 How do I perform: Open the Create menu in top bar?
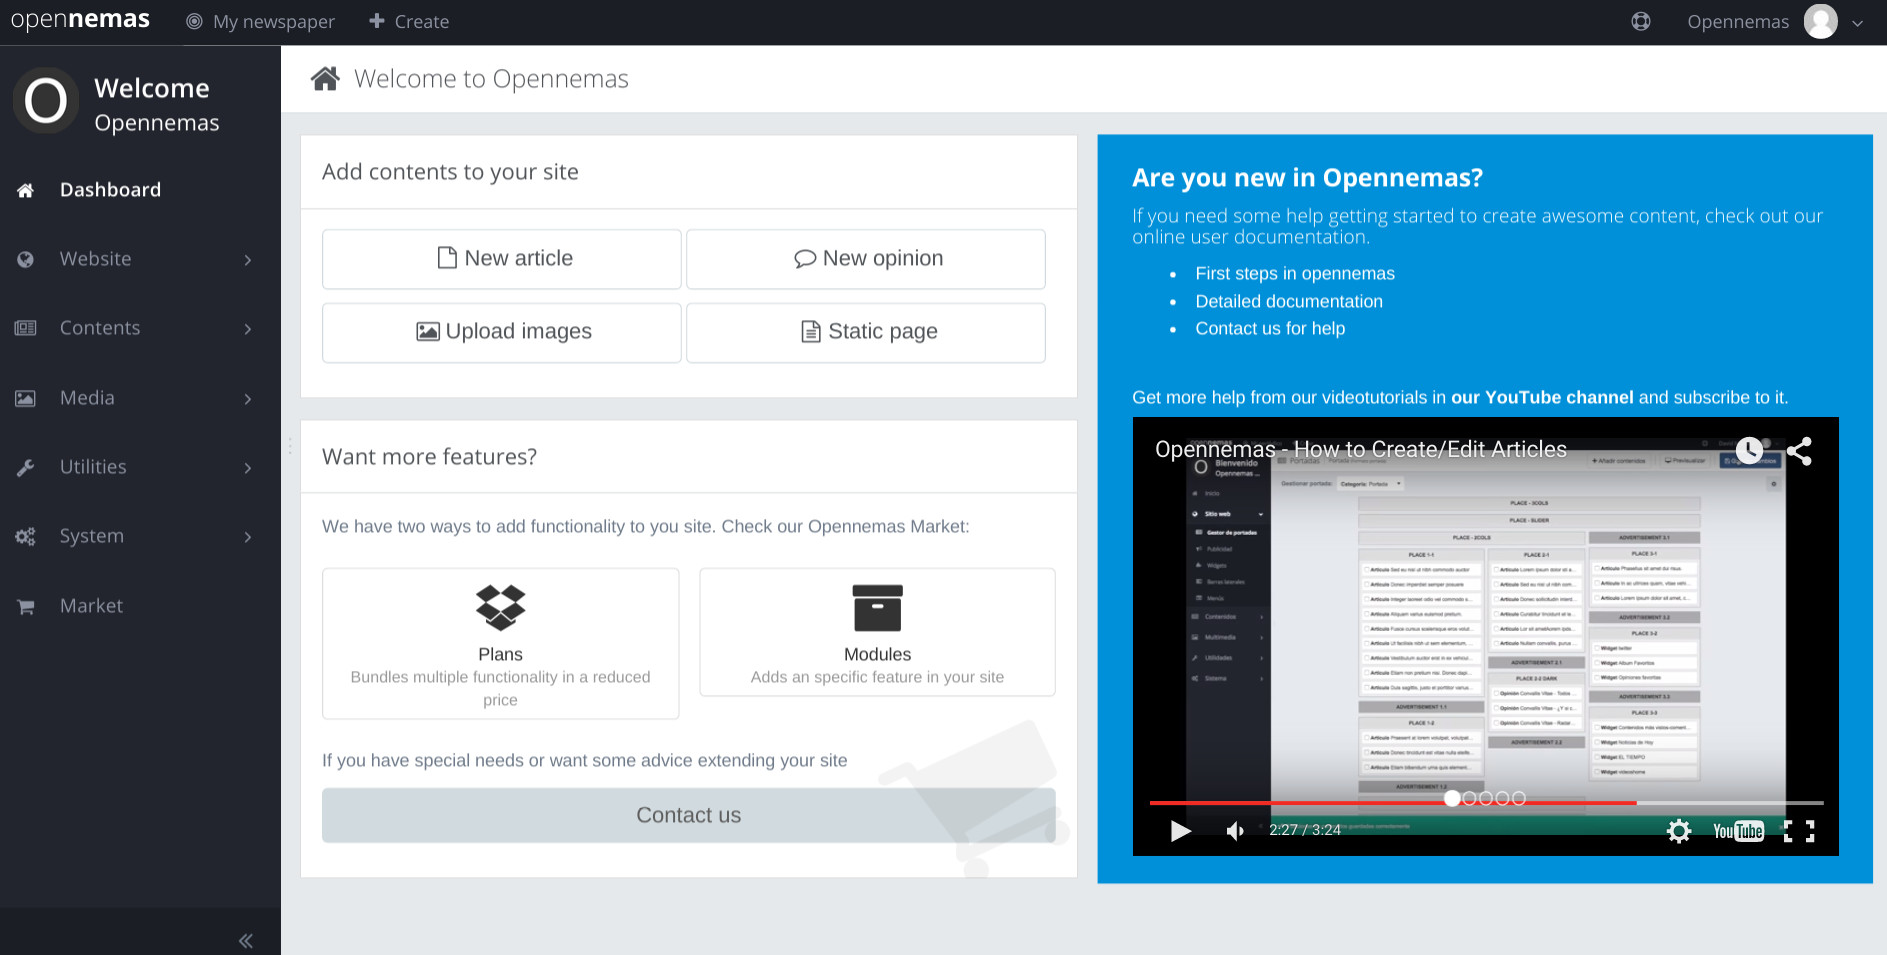pyautogui.click(x=409, y=22)
